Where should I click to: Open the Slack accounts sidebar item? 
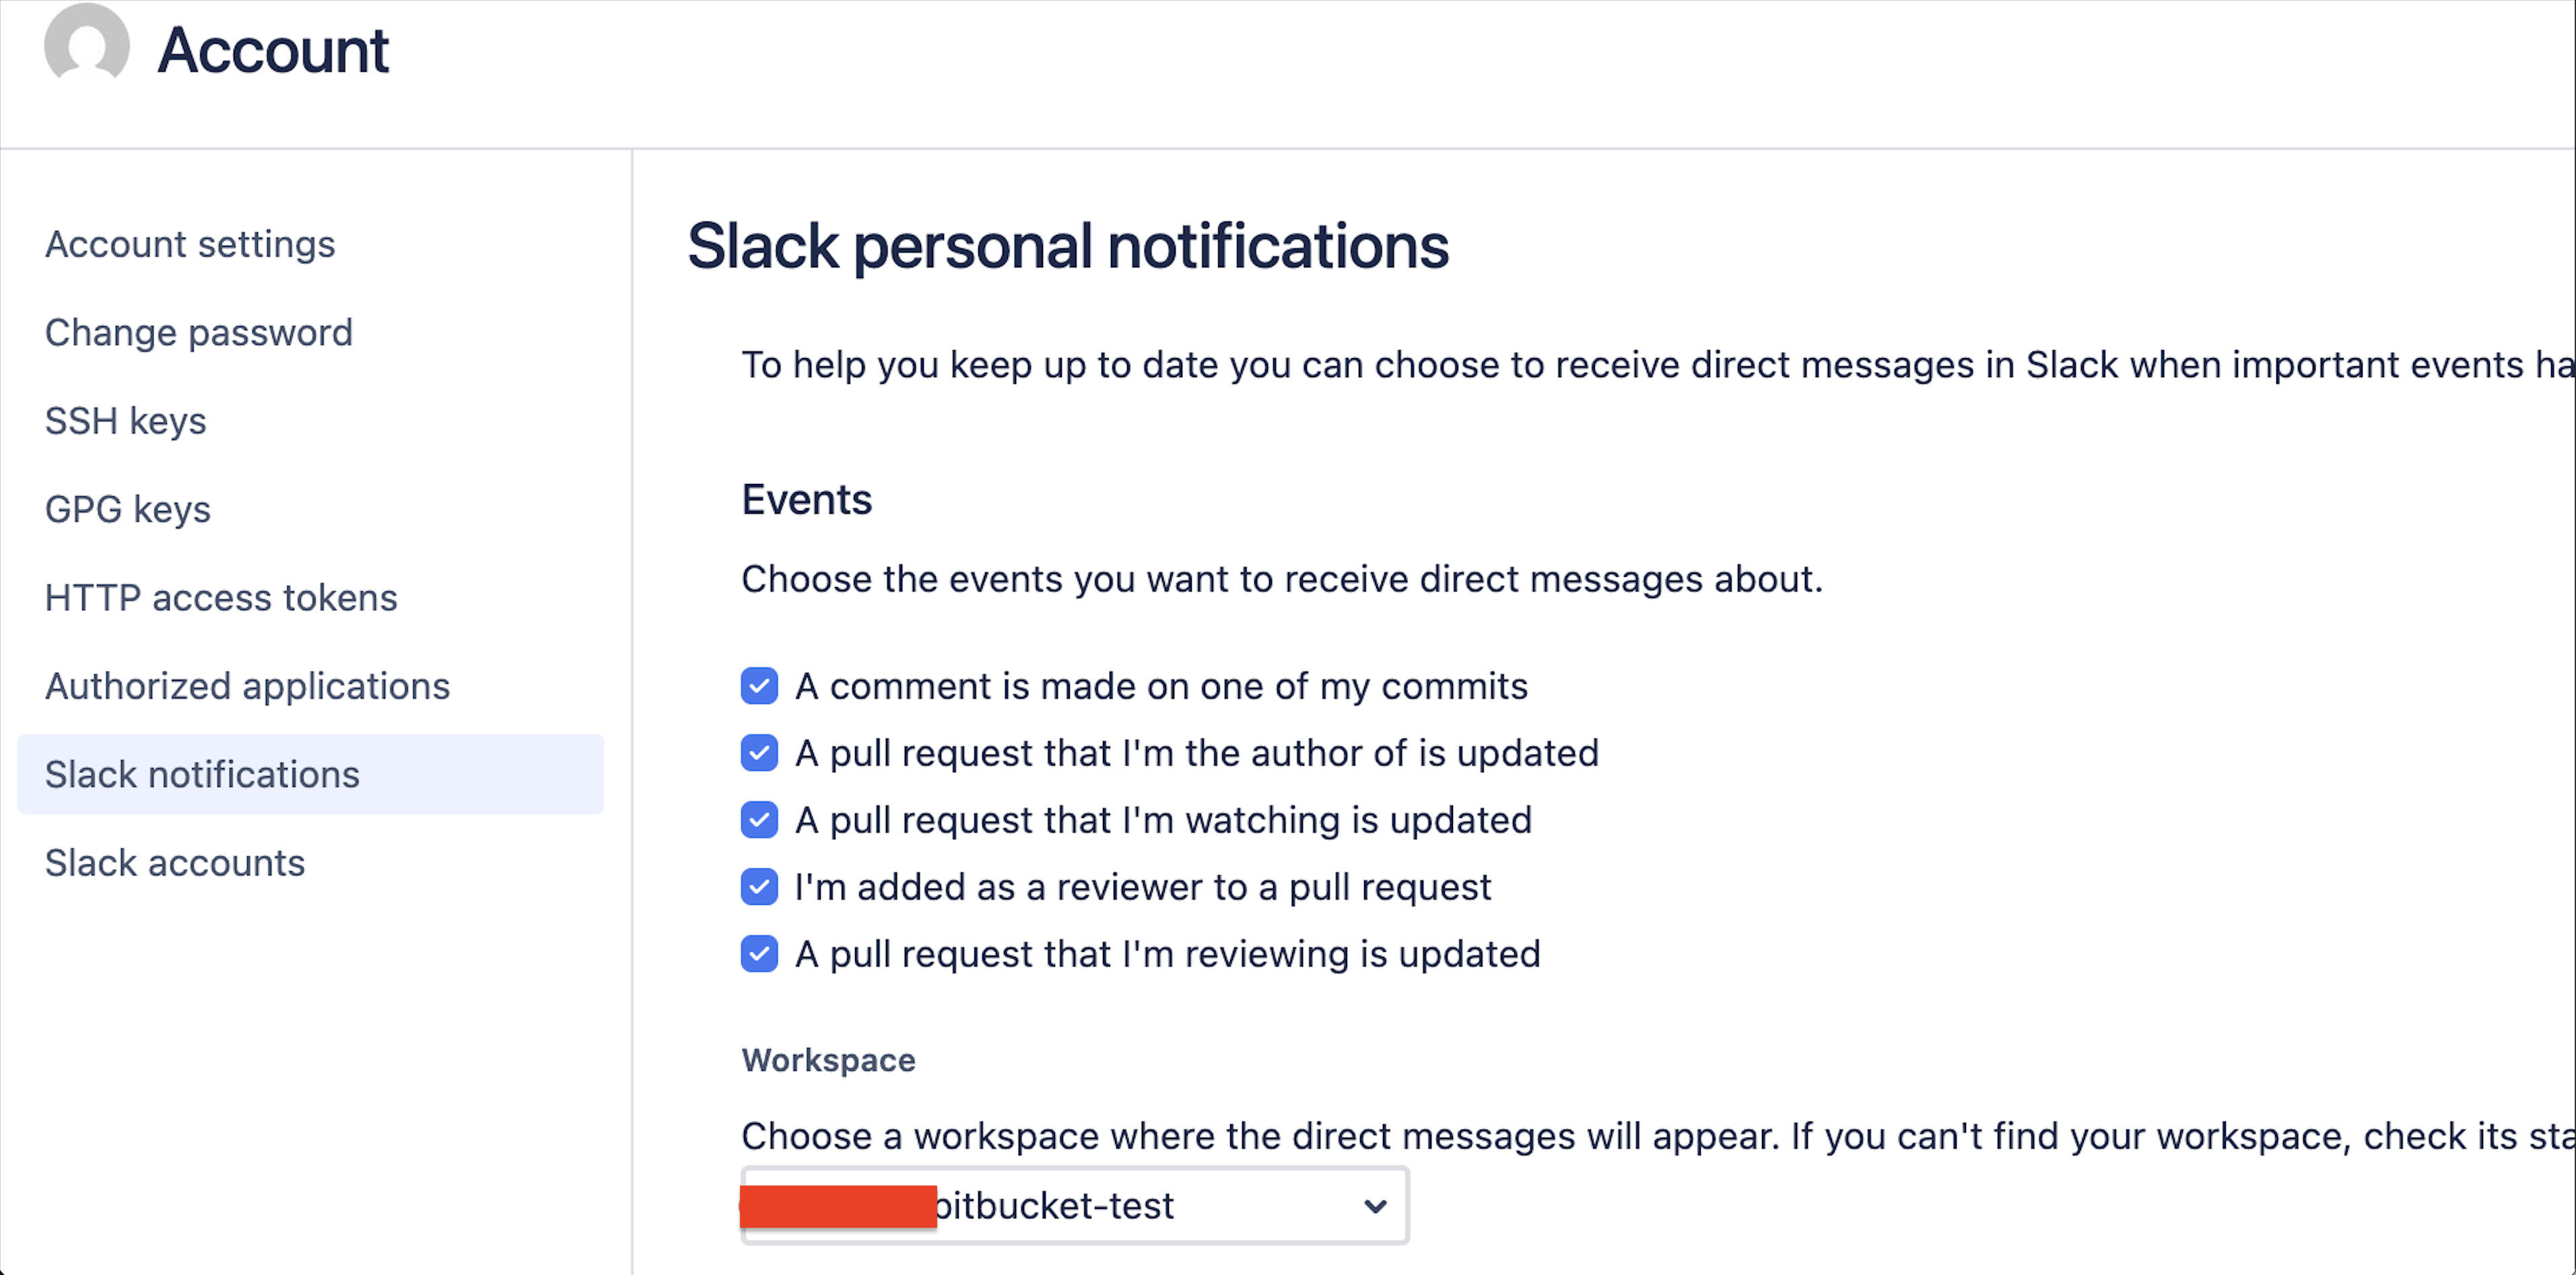[x=175, y=861]
